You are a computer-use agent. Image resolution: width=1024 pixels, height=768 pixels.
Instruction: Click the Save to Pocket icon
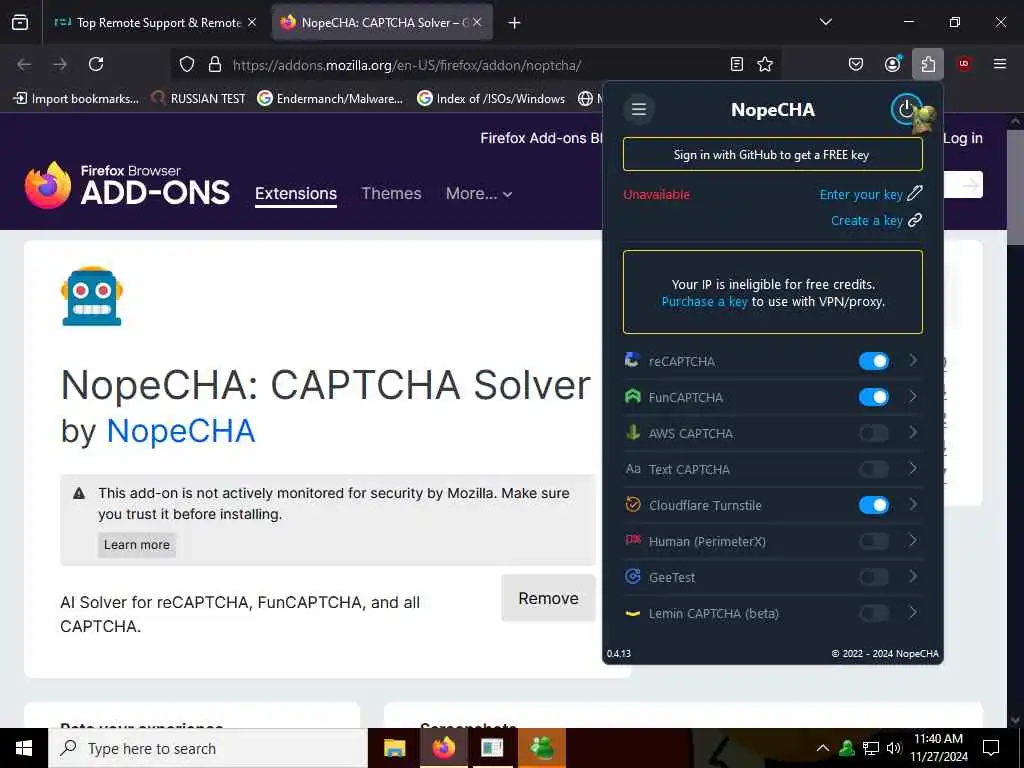pos(856,64)
